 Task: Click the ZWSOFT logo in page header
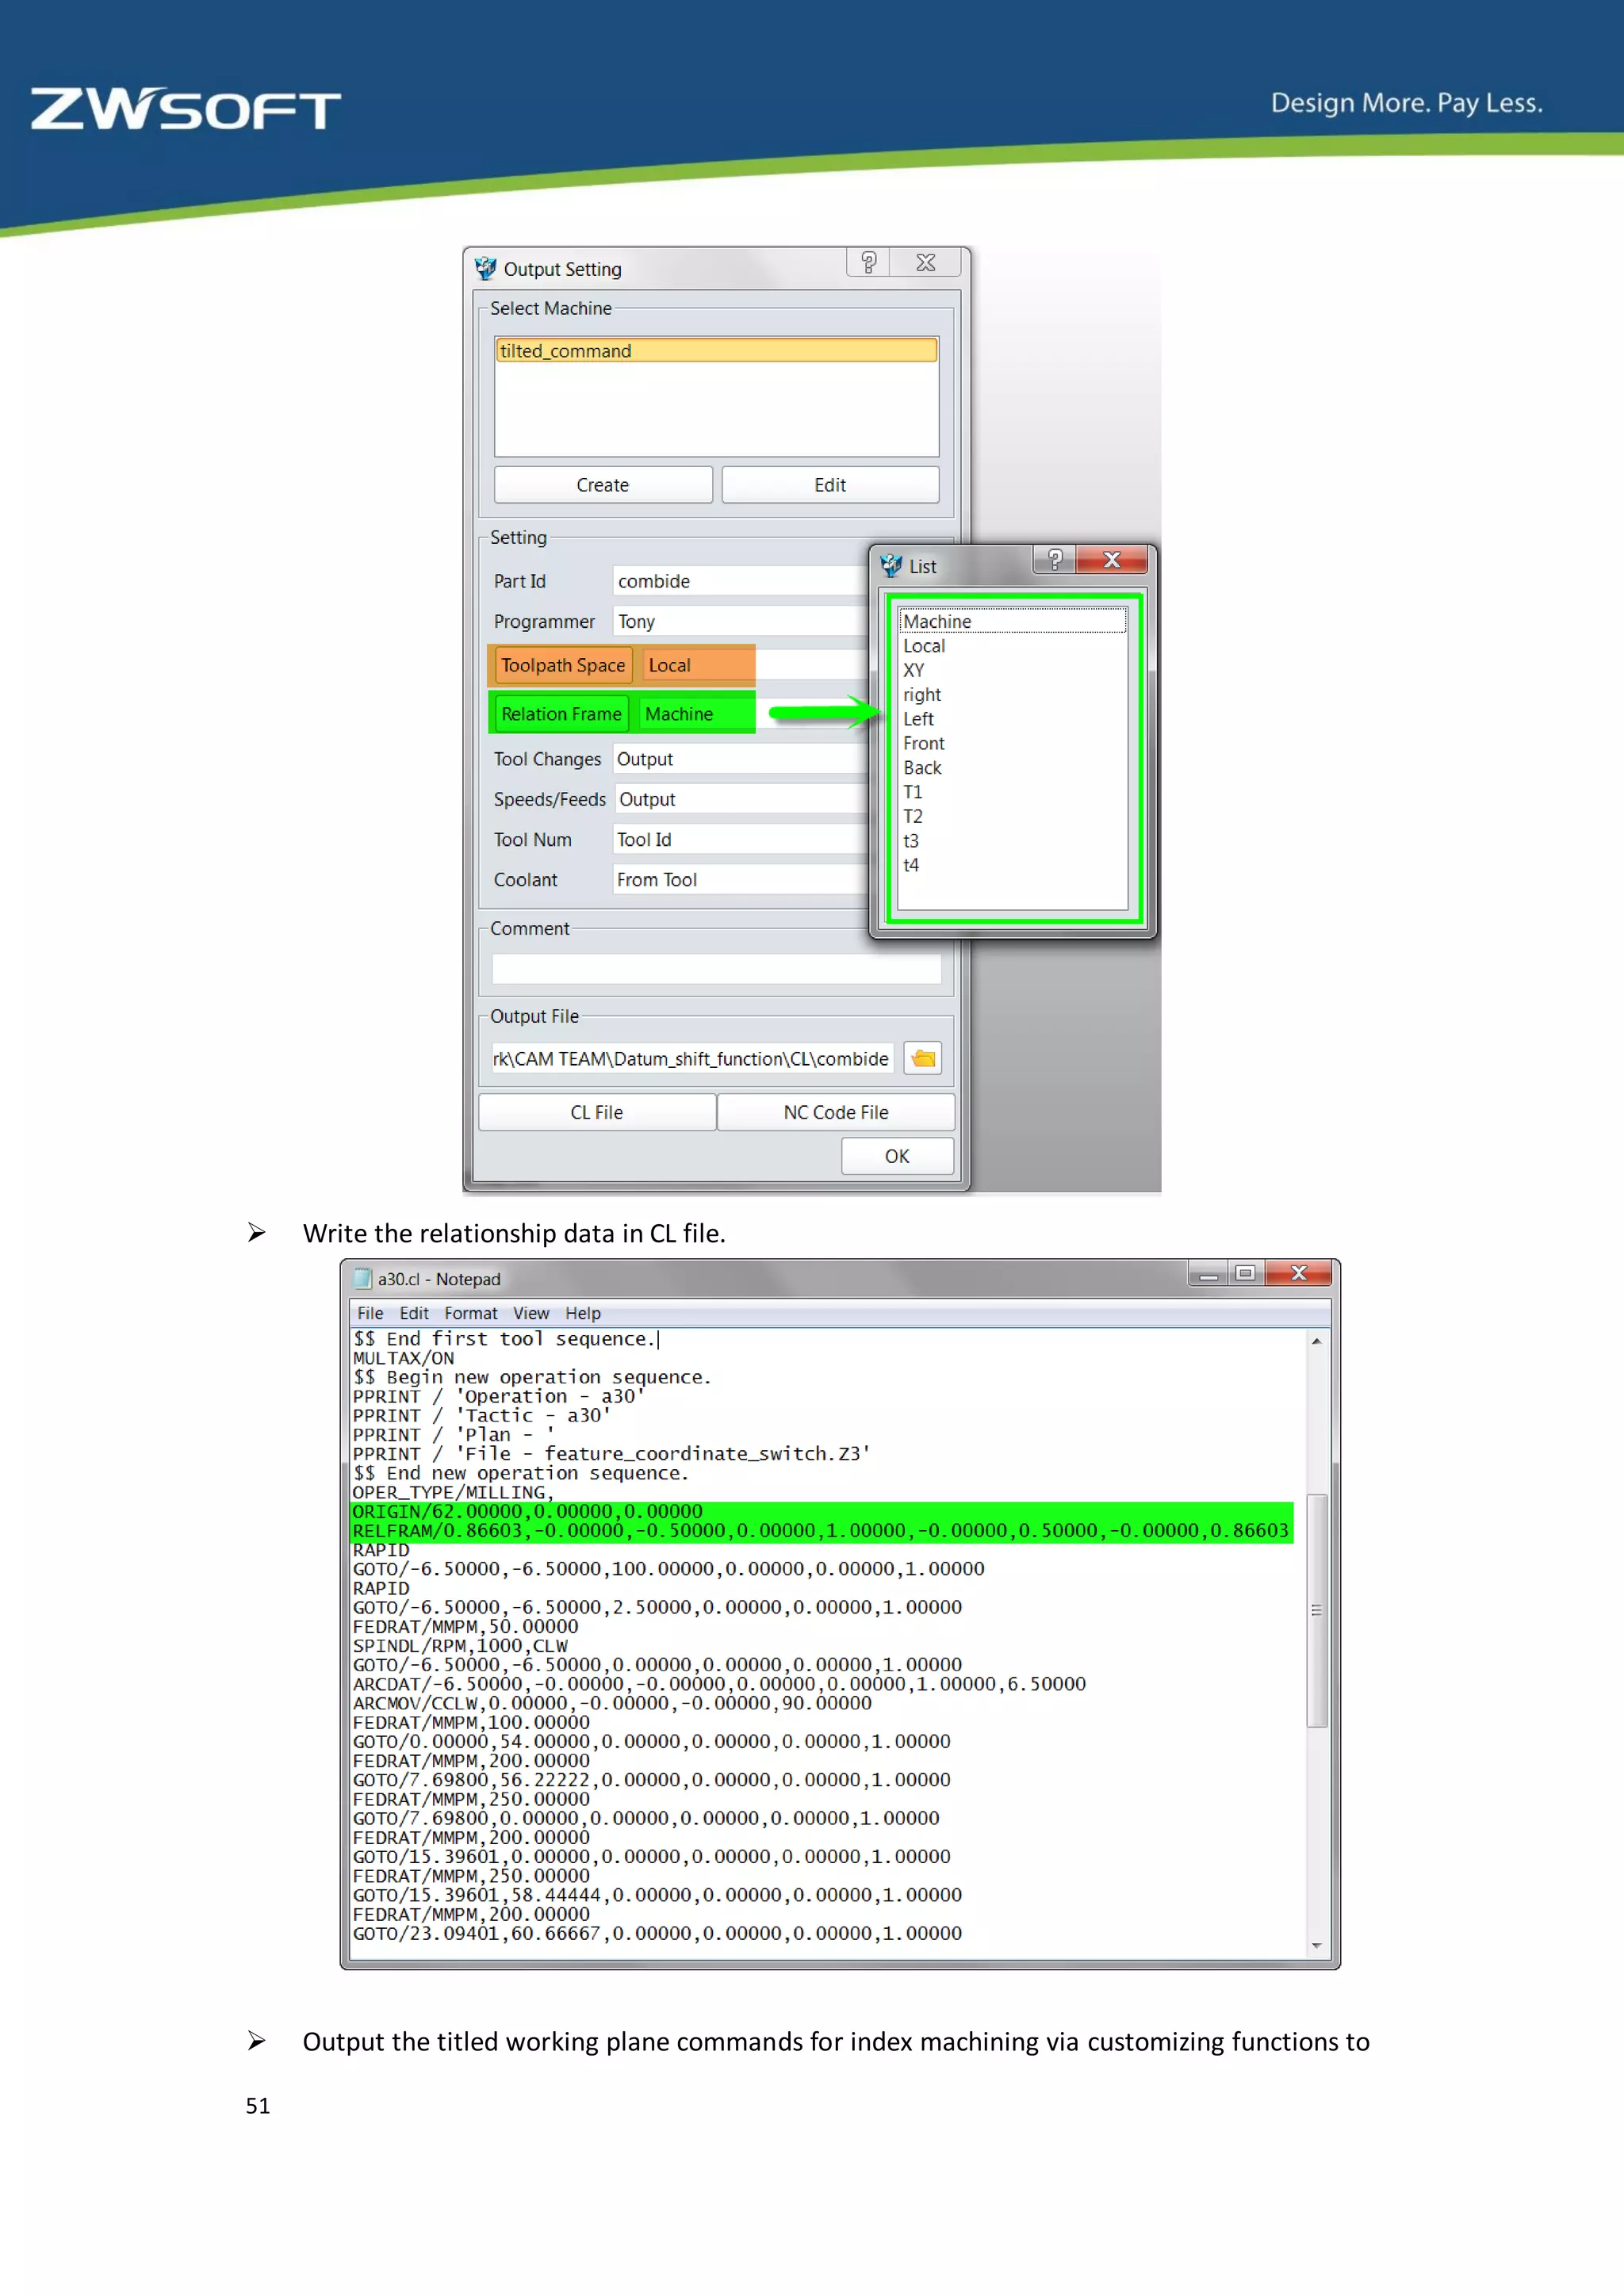(x=186, y=108)
